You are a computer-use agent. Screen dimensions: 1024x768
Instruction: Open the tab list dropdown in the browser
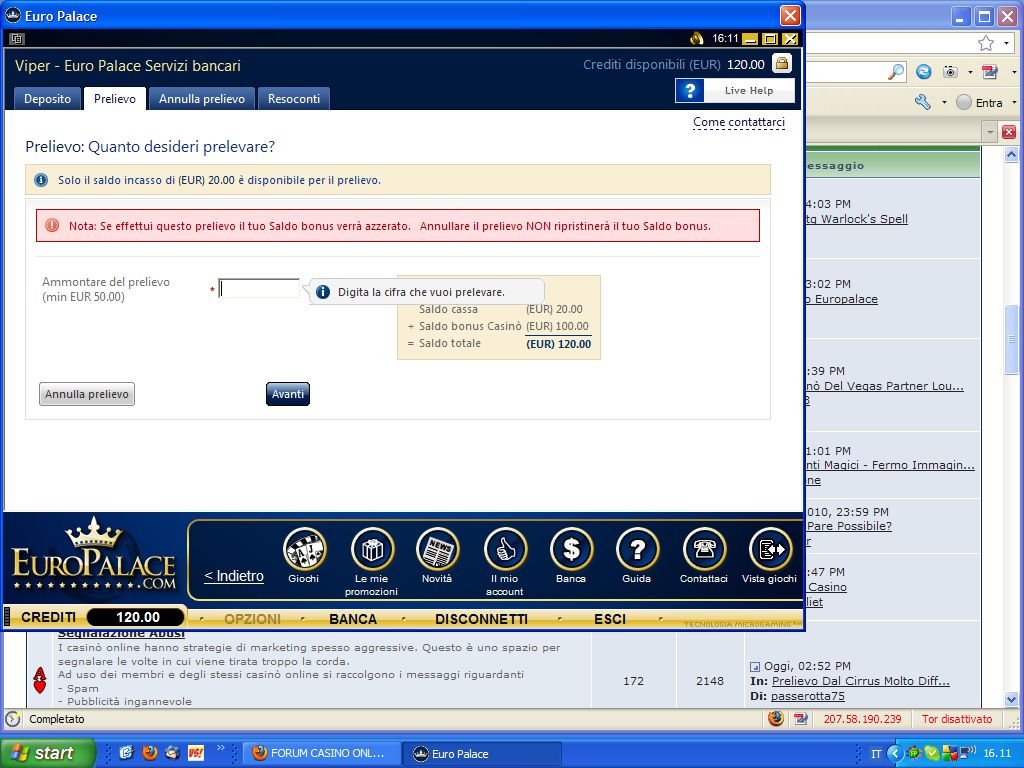[x=990, y=133]
